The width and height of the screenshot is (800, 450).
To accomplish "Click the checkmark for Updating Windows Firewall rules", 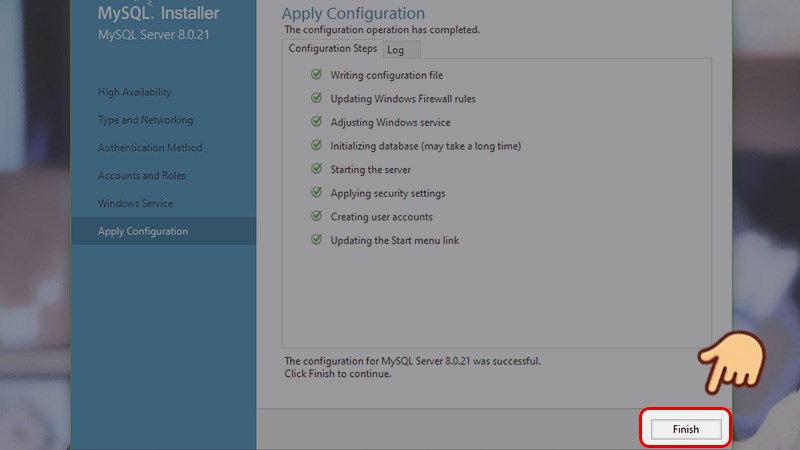I will point(316,99).
